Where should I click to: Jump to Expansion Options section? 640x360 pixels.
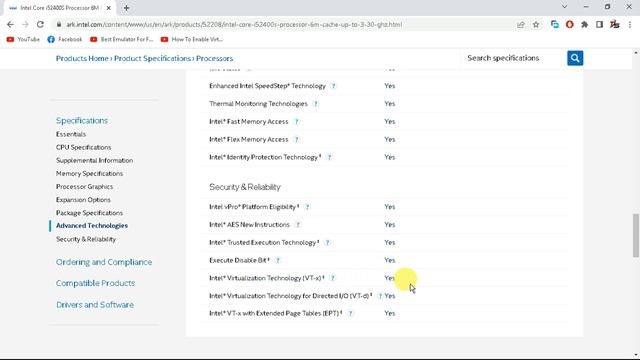pyautogui.click(x=83, y=200)
